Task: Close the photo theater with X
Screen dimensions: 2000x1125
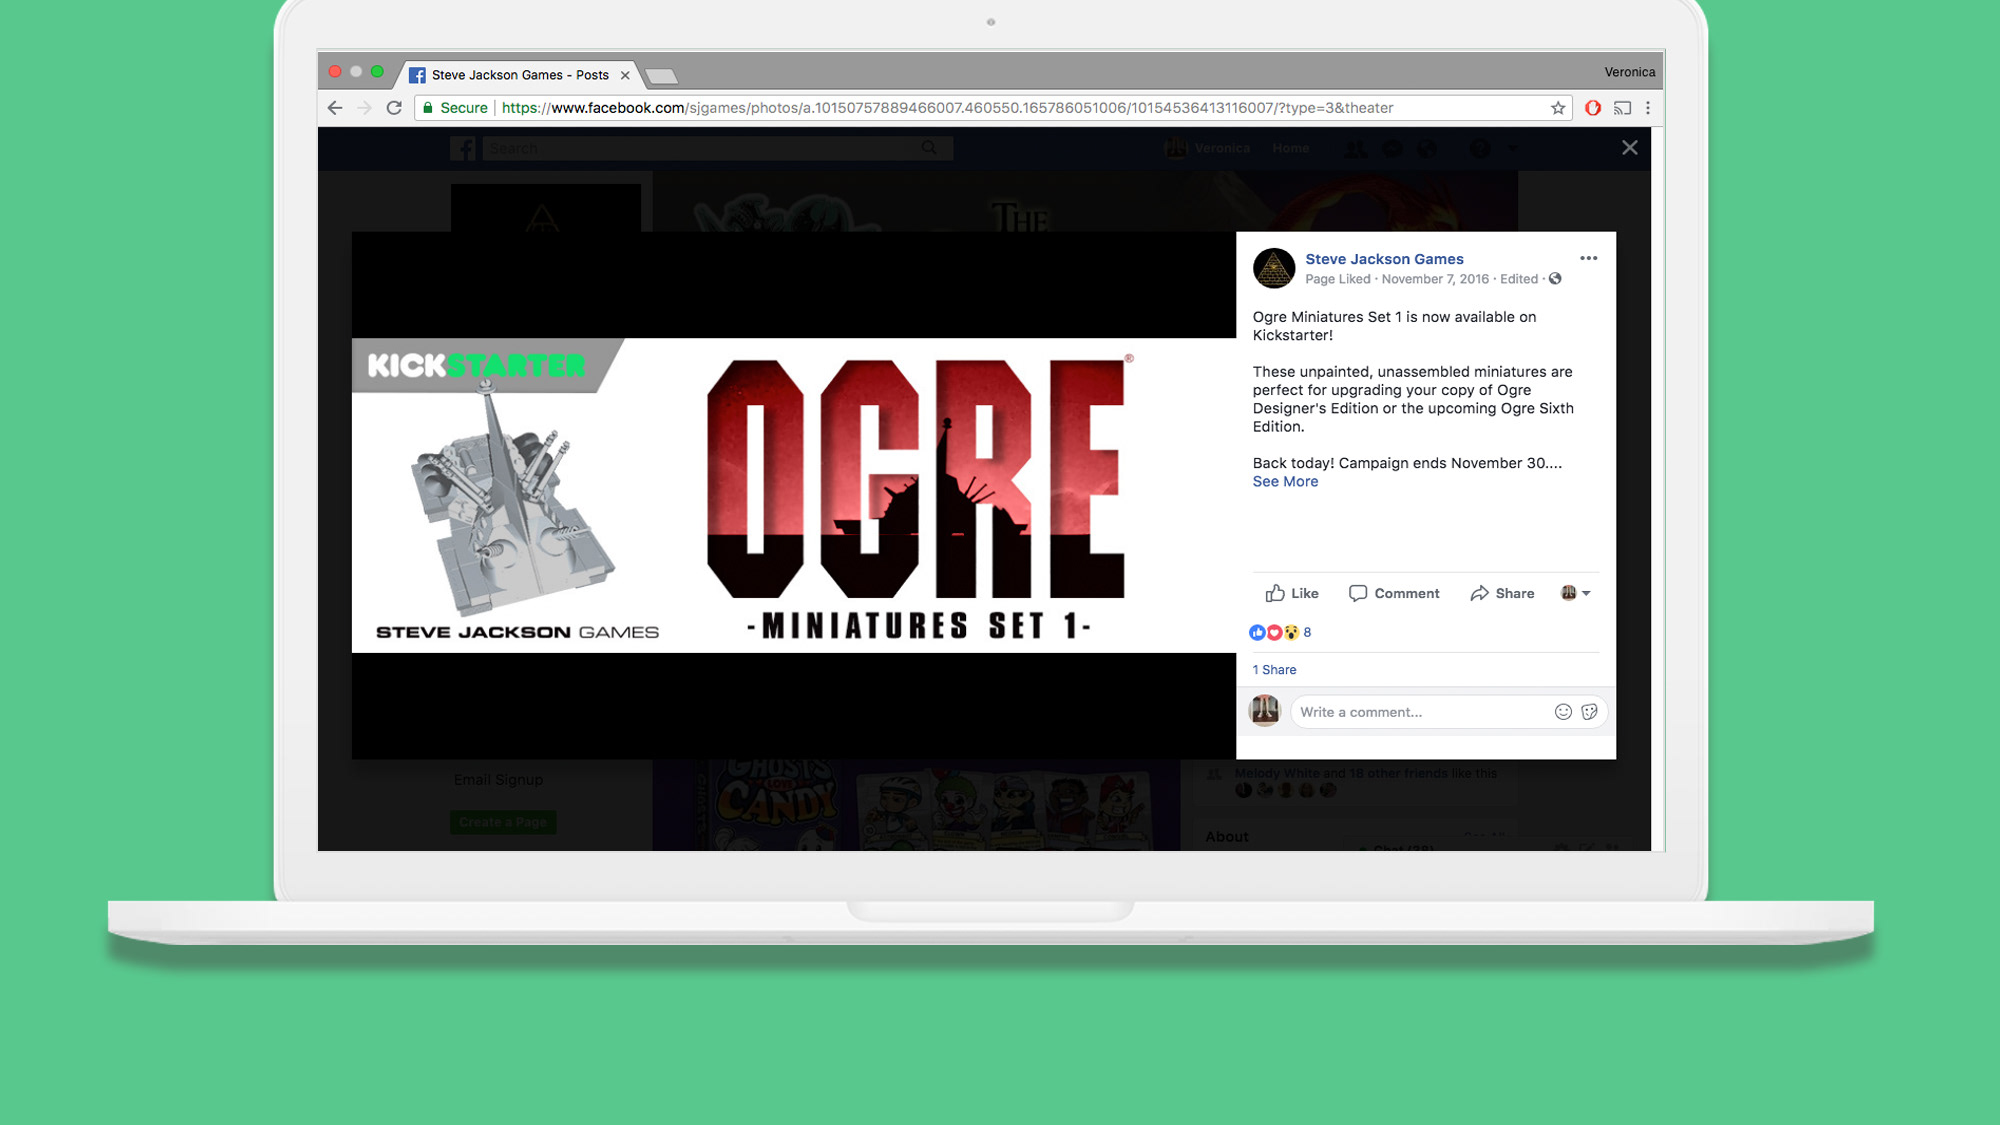Action: pyautogui.click(x=1630, y=148)
